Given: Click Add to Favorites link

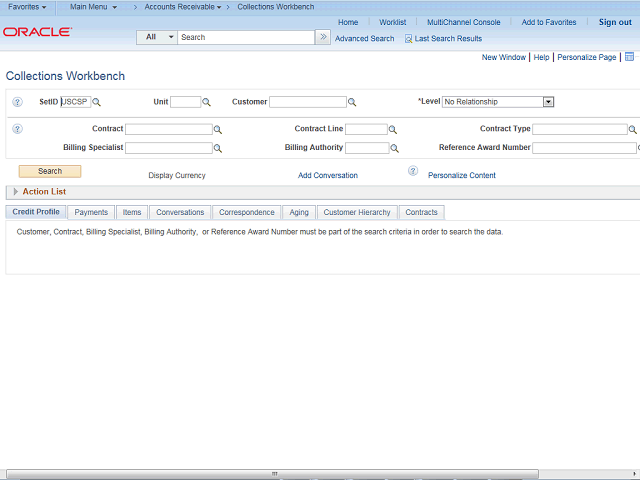Looking at the screenshot, I should coord(549,22).
